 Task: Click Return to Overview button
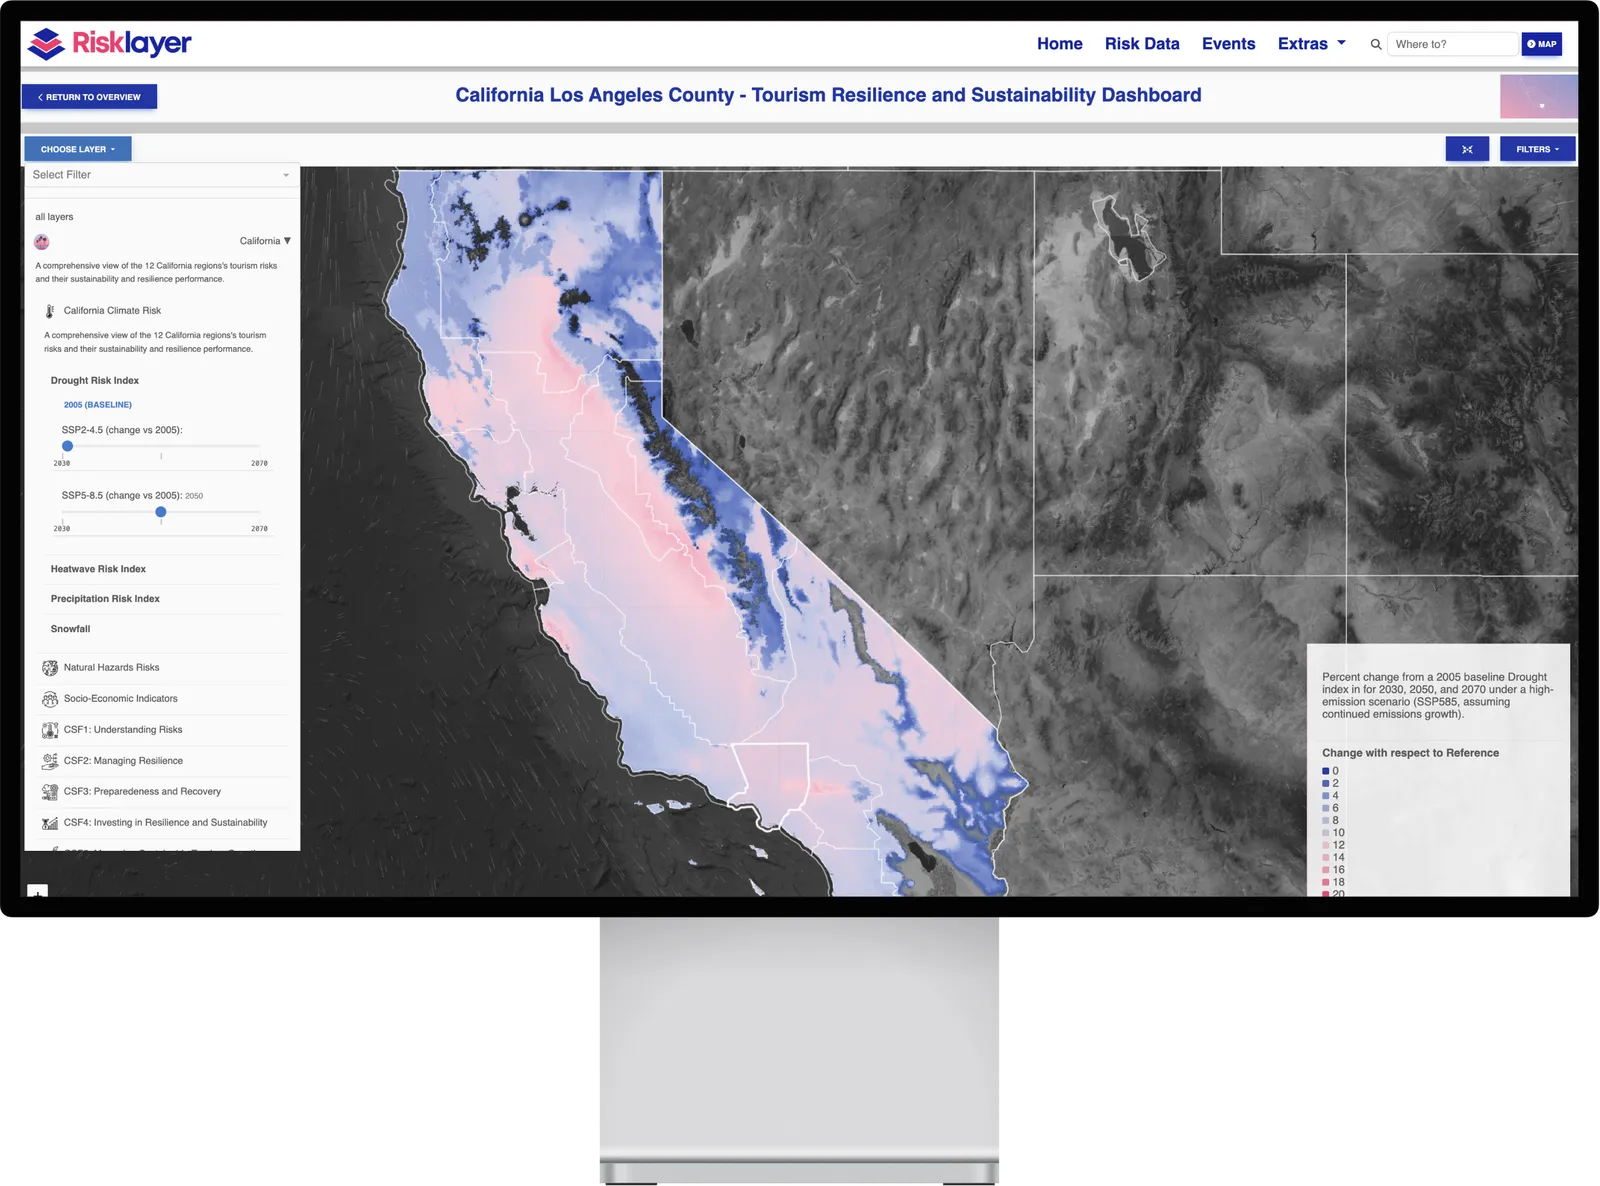pos(89,97)
